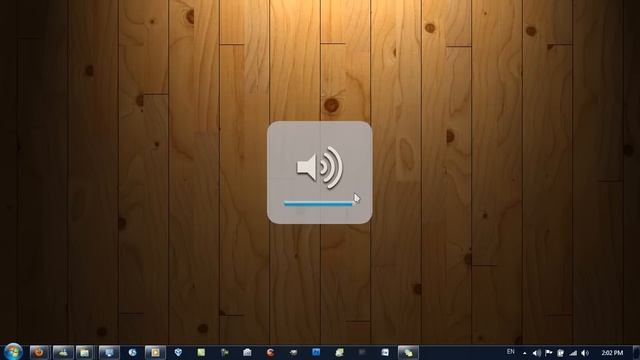Open Action Center flag icon in tray

549,353
